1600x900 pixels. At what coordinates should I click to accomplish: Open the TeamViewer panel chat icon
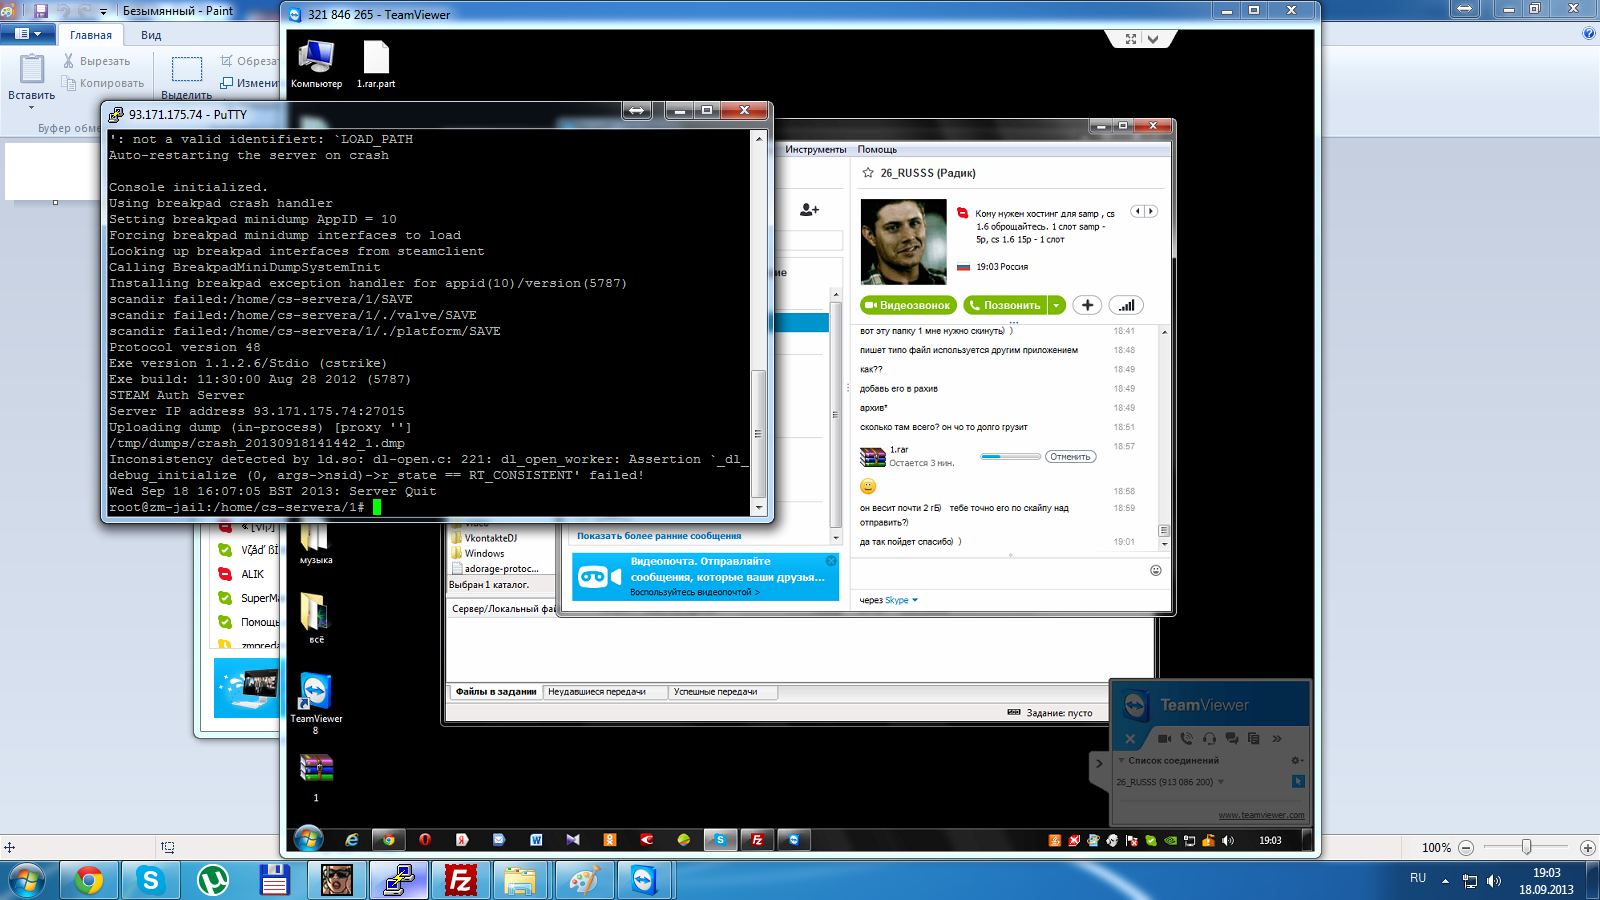(x=1231, y=738)
